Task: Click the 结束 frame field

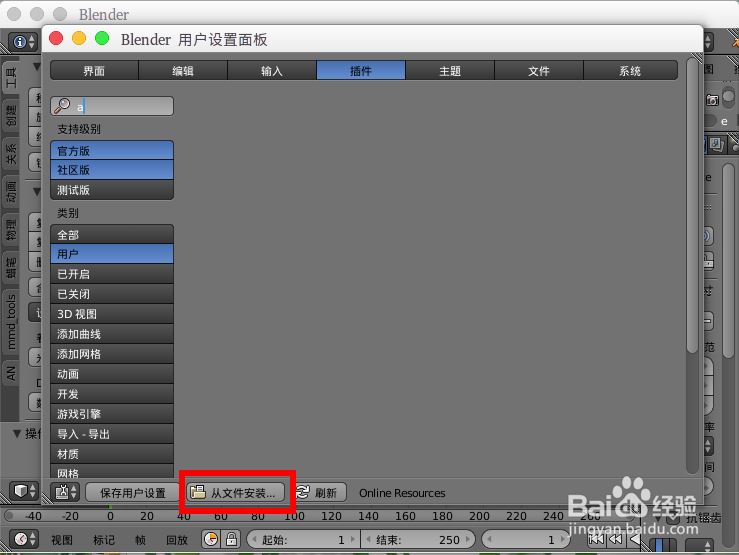Action: pos(418,539)
